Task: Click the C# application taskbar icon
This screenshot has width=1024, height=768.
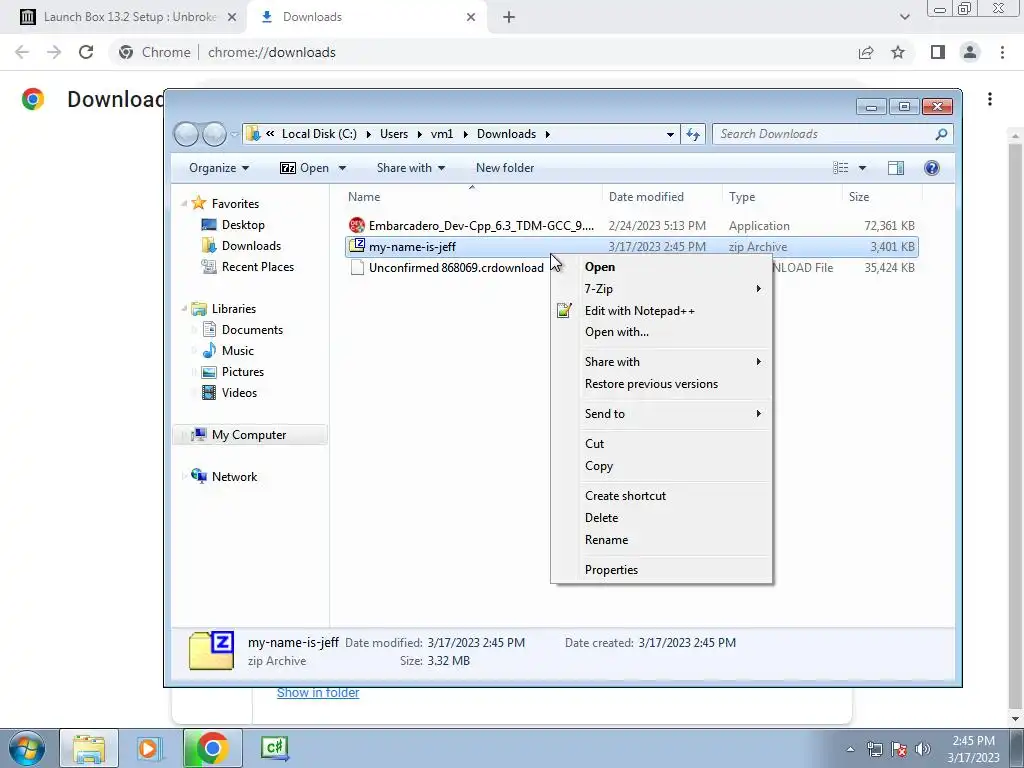Action: [274, 748]
